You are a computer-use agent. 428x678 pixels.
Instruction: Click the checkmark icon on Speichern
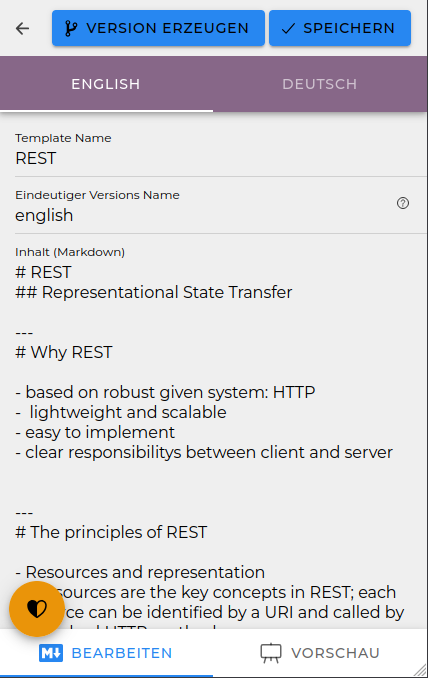[288, 29]
